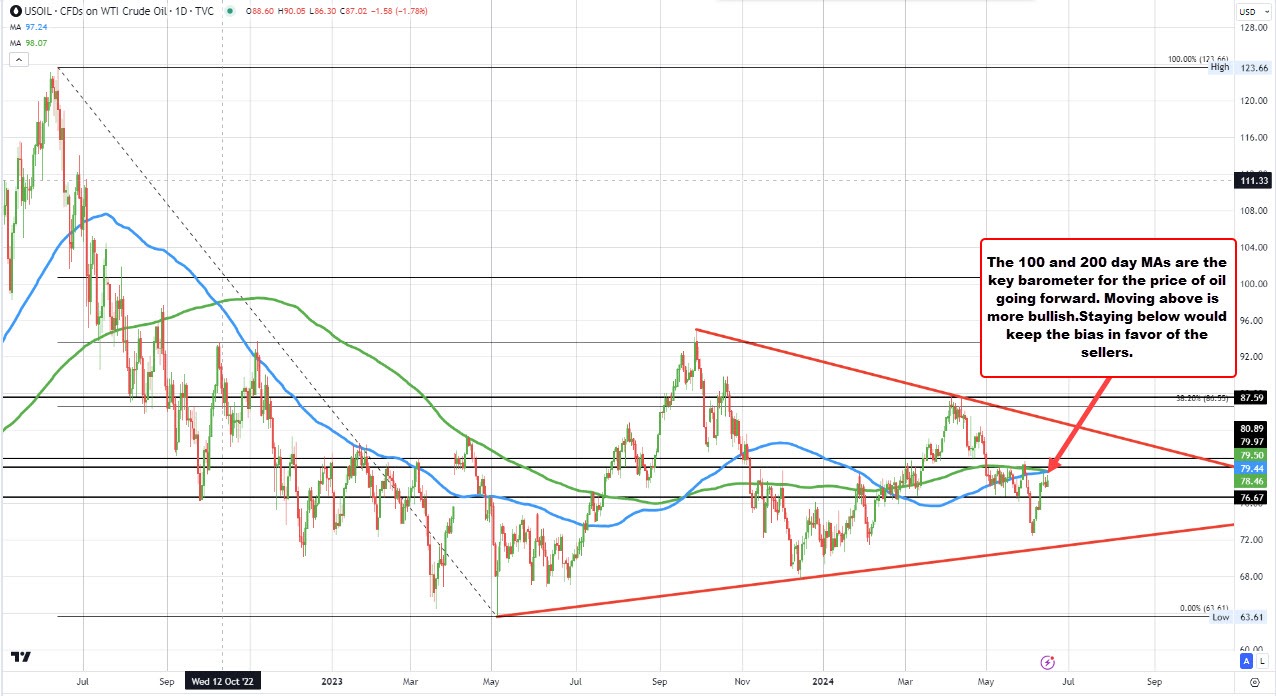
Task: Click the TradingView logo in bottom-left corner
Action: pos(19,657)
